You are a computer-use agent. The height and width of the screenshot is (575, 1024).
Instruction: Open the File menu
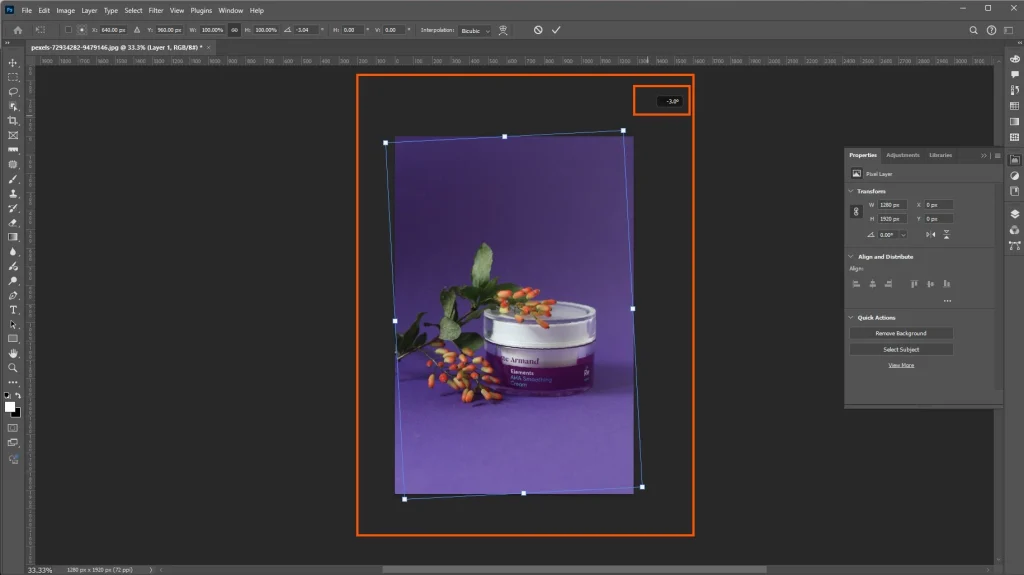pos(27,10)
